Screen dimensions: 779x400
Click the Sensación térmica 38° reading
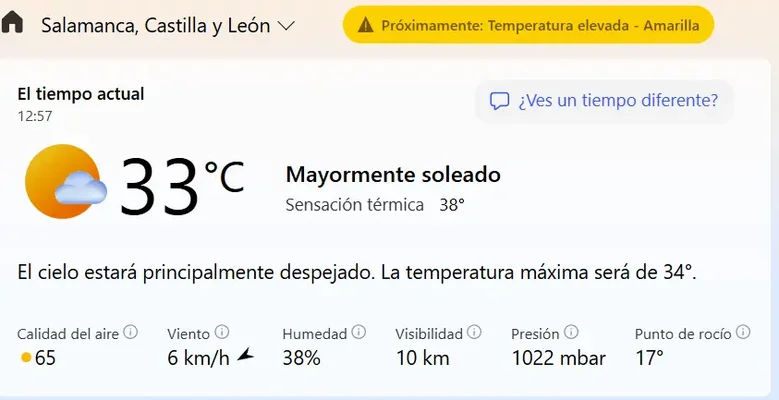pyautogui.click(x=375, y=205)
